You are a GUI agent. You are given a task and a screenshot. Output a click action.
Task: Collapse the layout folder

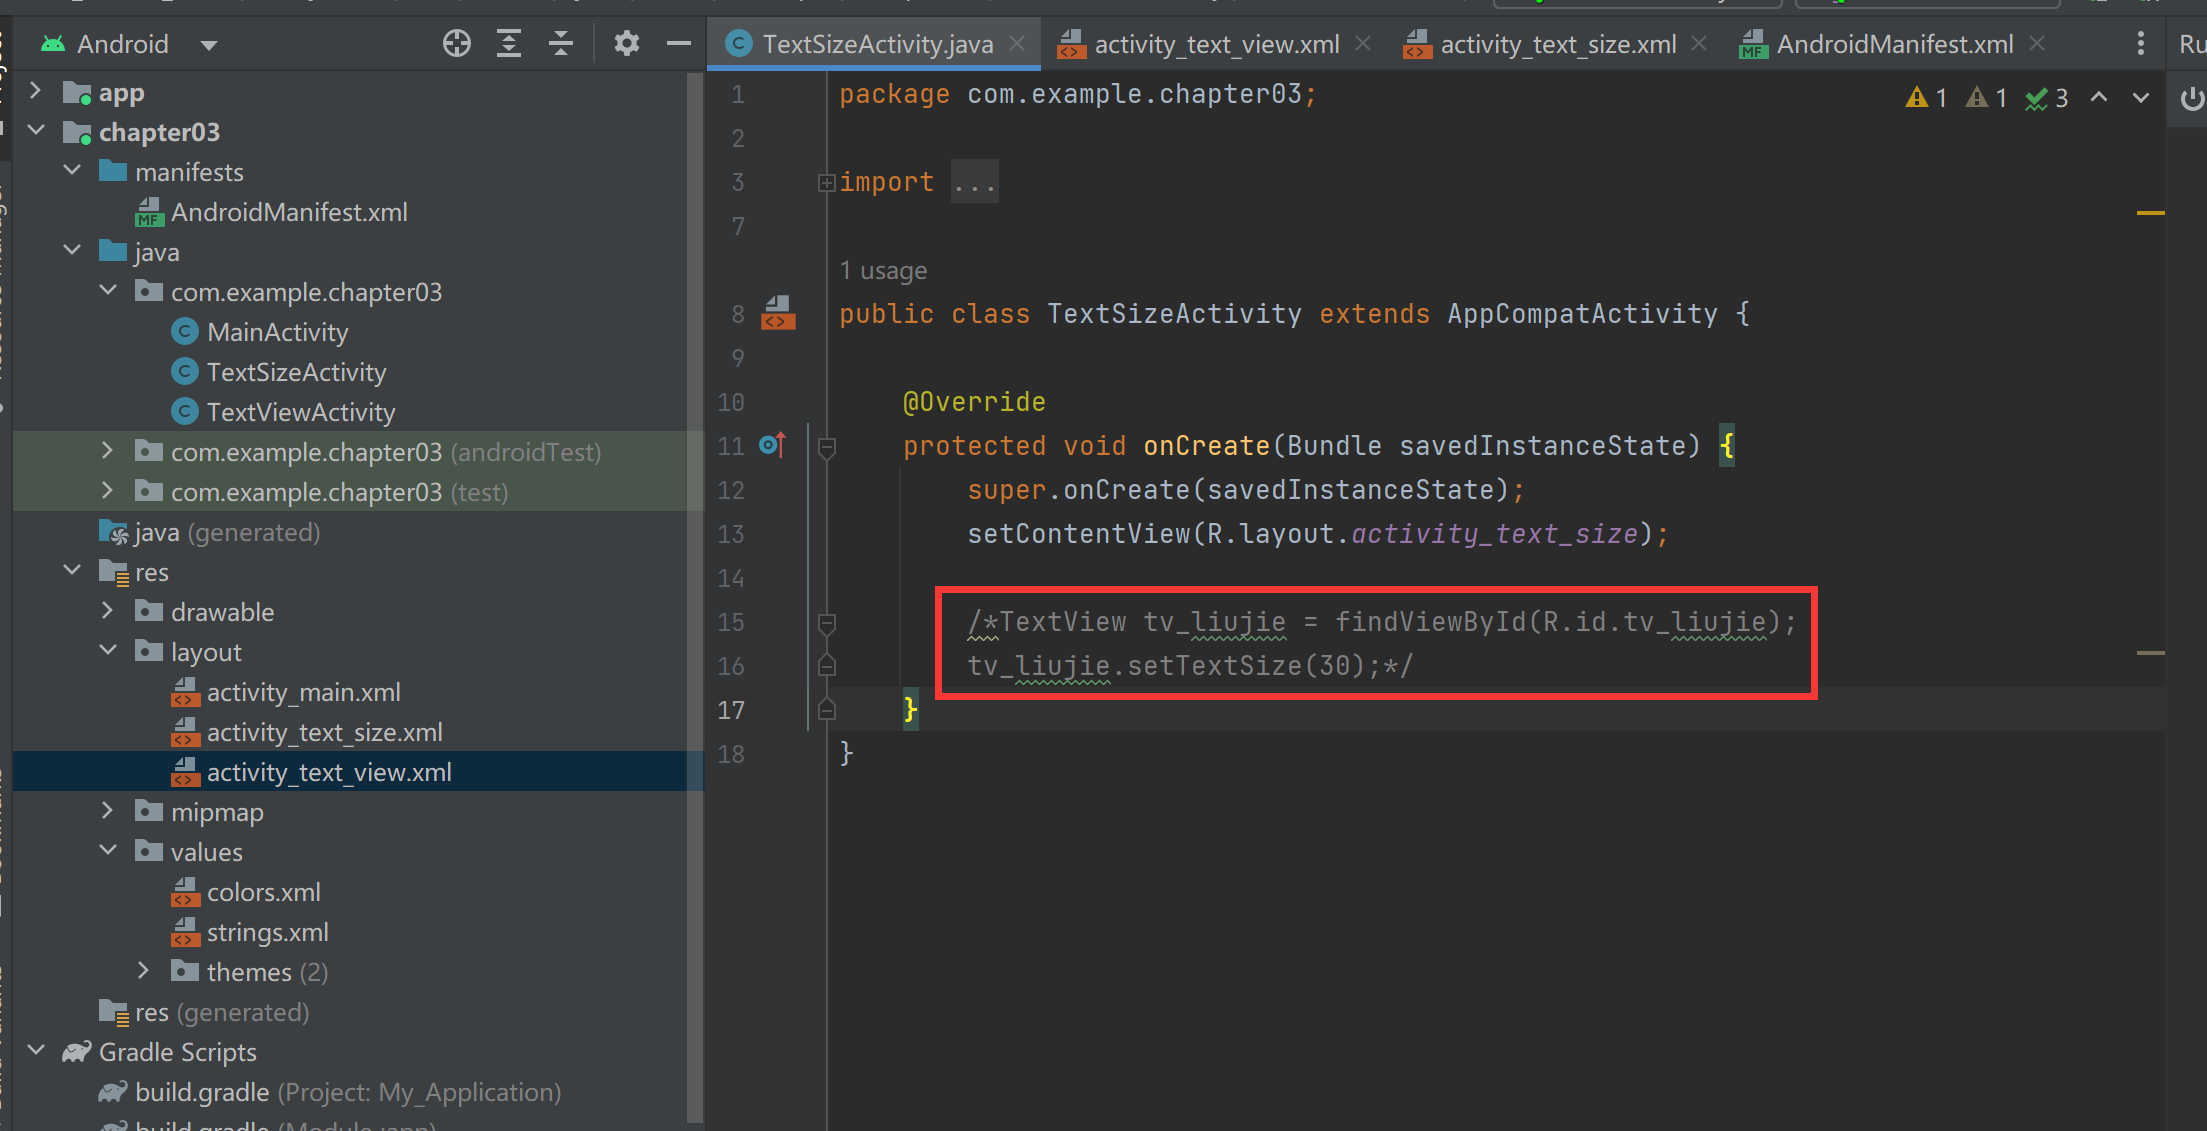108,651
